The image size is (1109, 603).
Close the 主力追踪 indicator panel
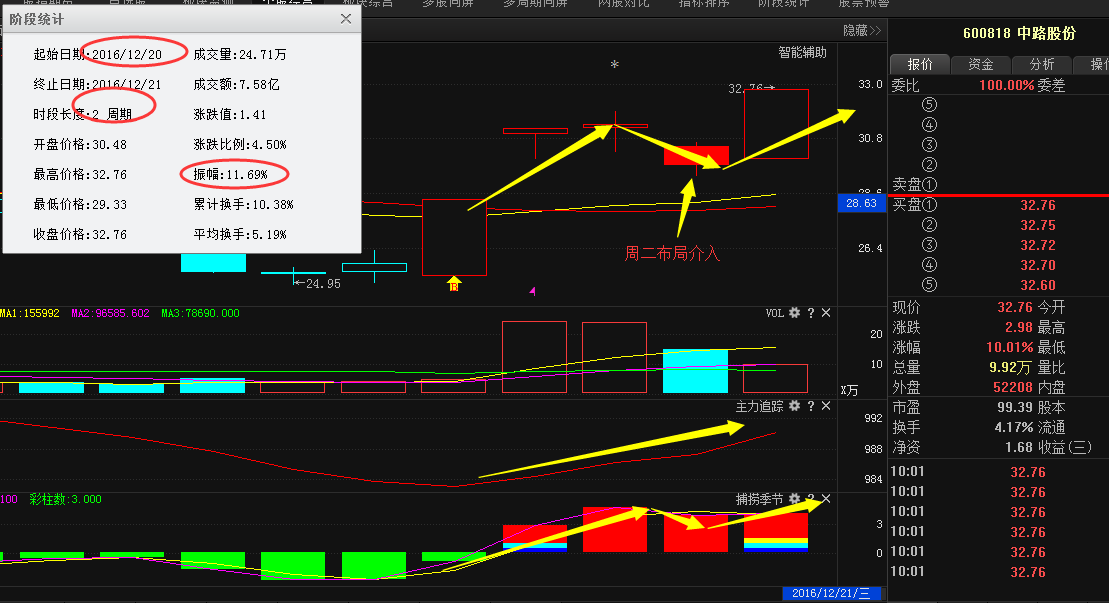point(826,406)
